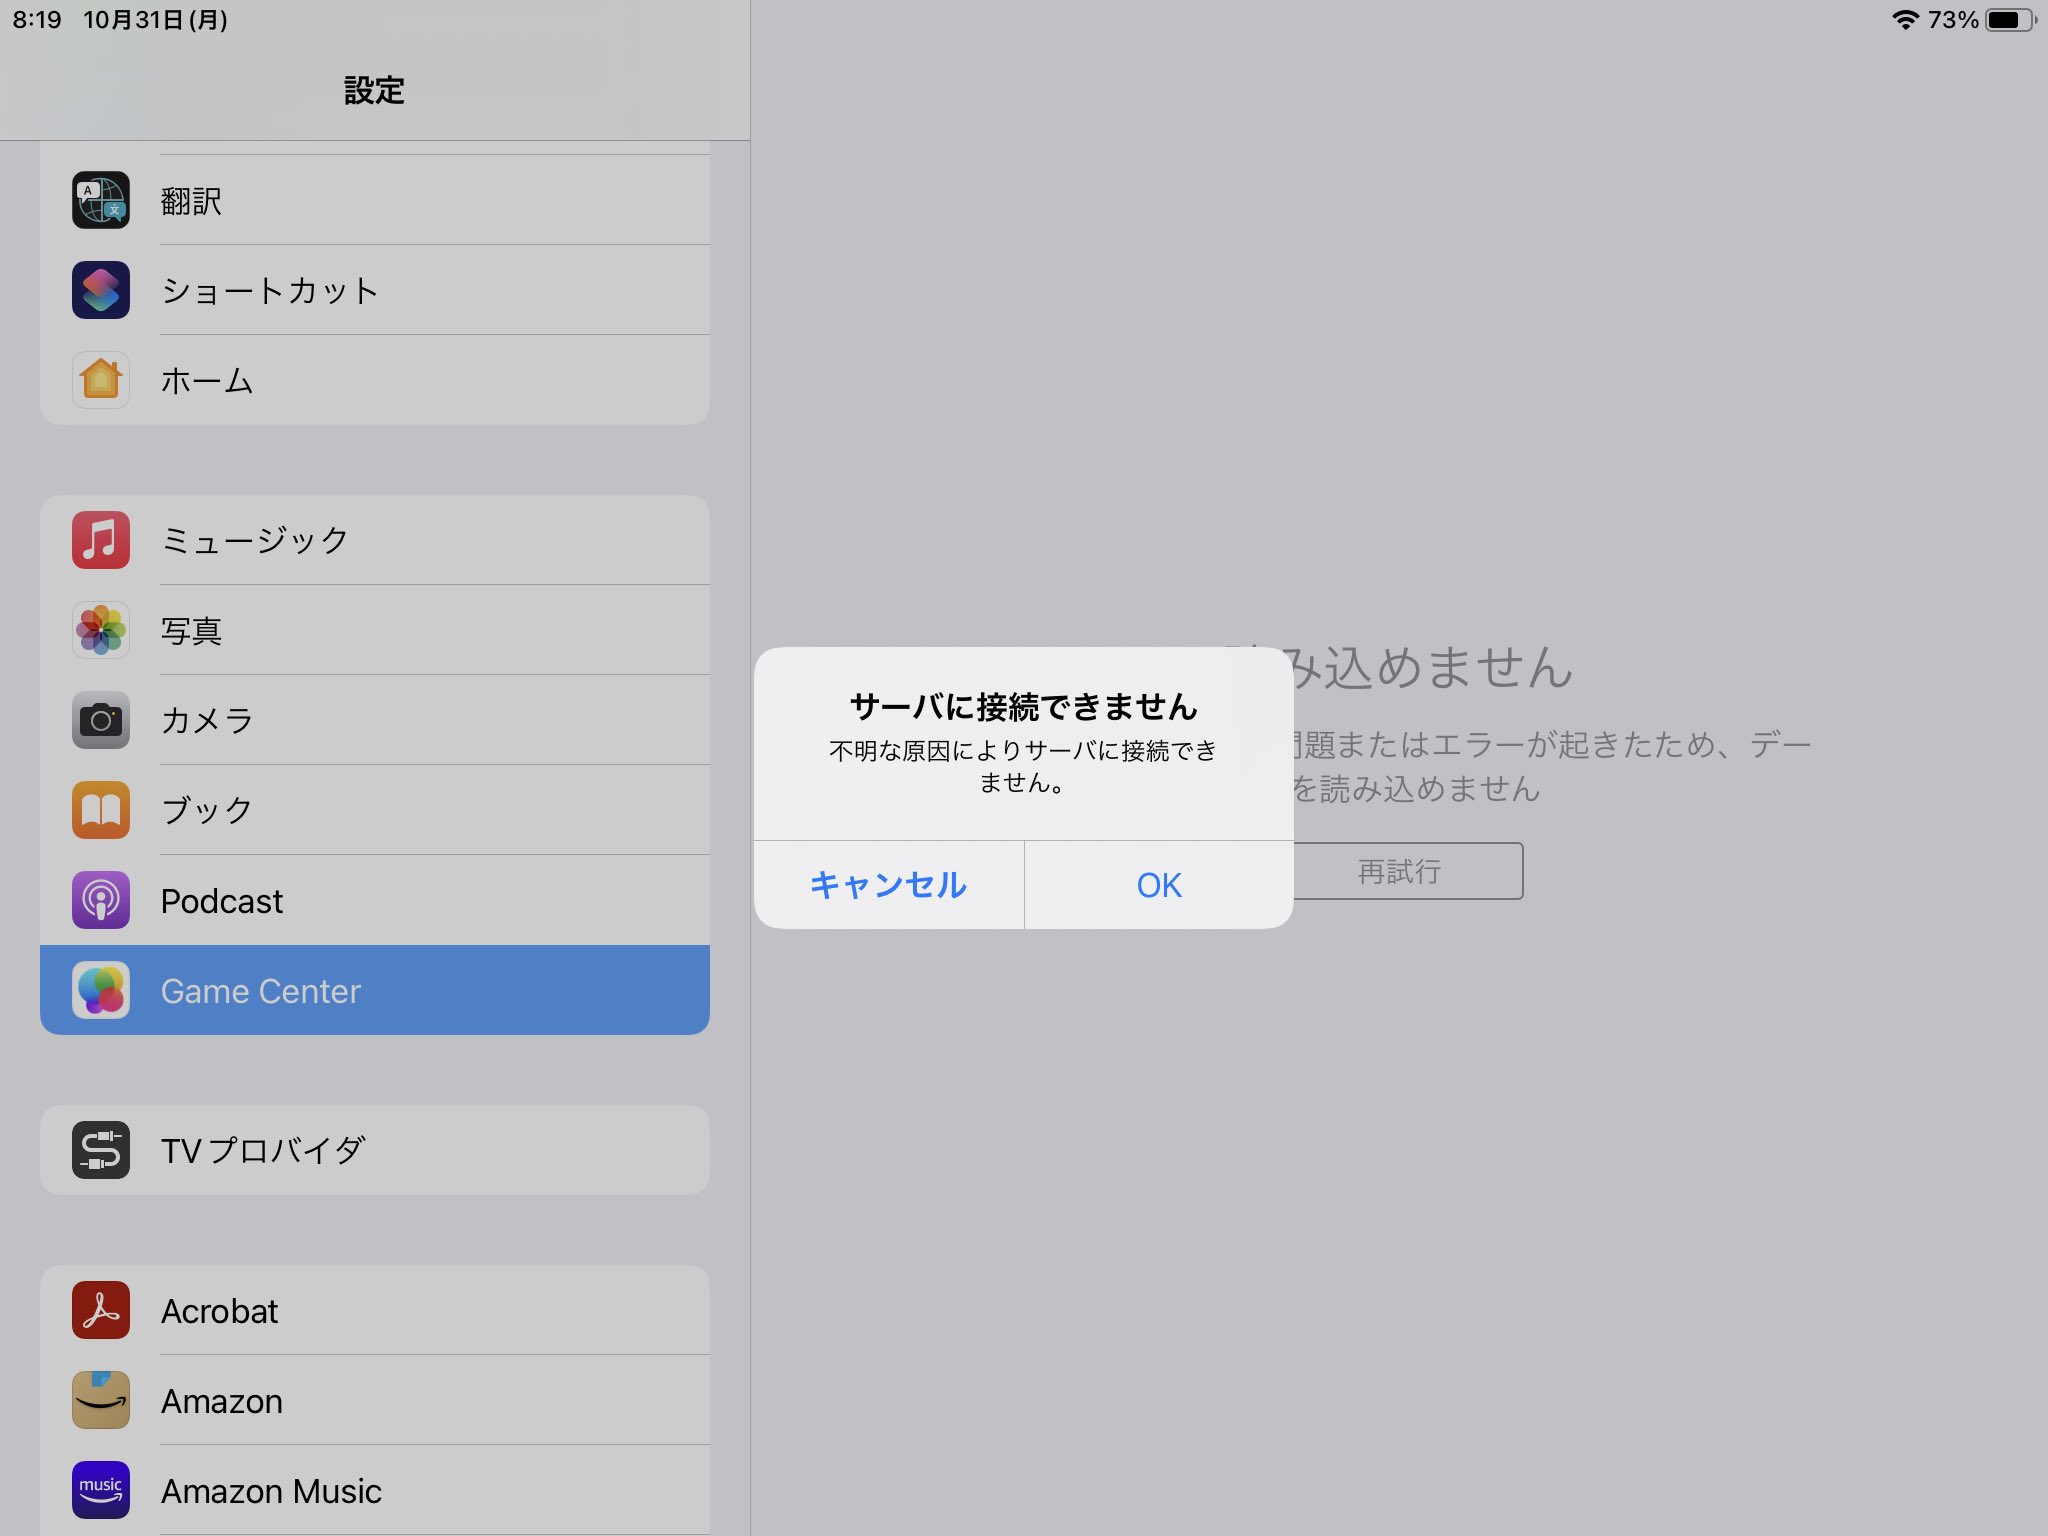Tap the Amazon Music icon
This screenshot has width=2048, height=1536.
pos(101,1490)
